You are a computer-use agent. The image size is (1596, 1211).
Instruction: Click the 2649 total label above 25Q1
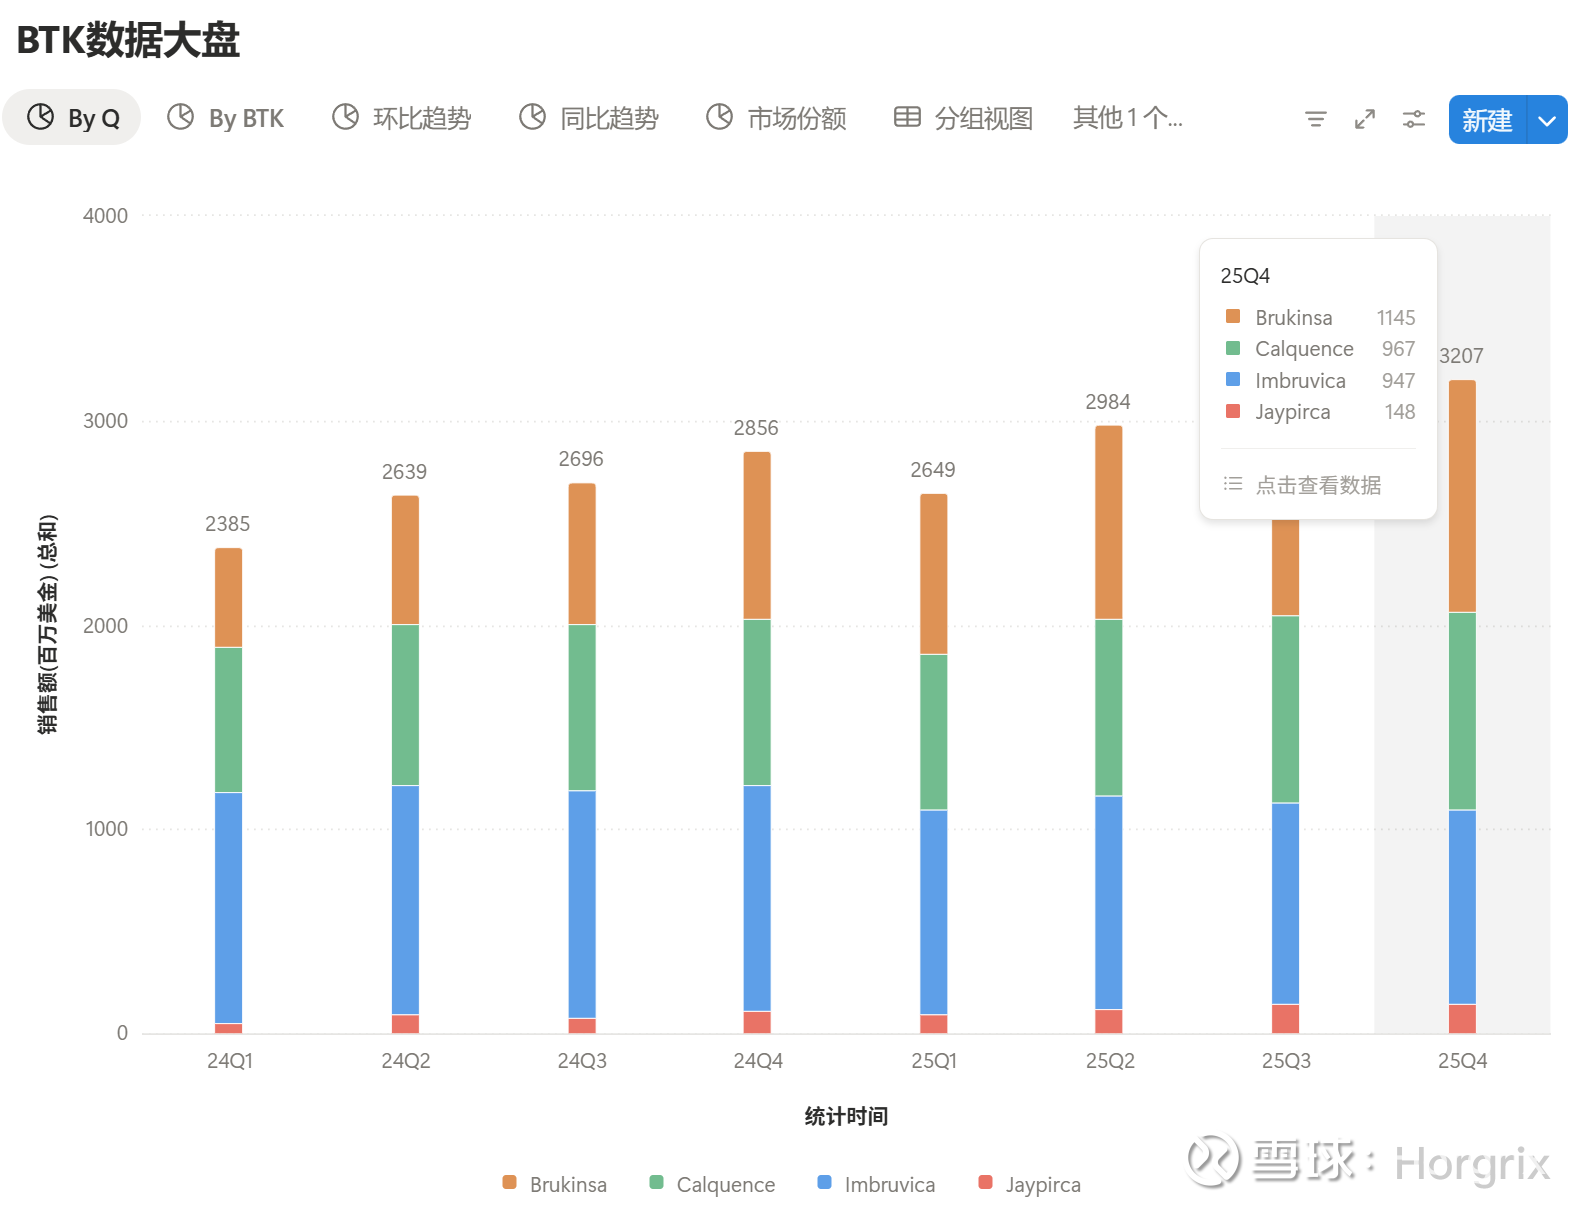coord(933,470)
